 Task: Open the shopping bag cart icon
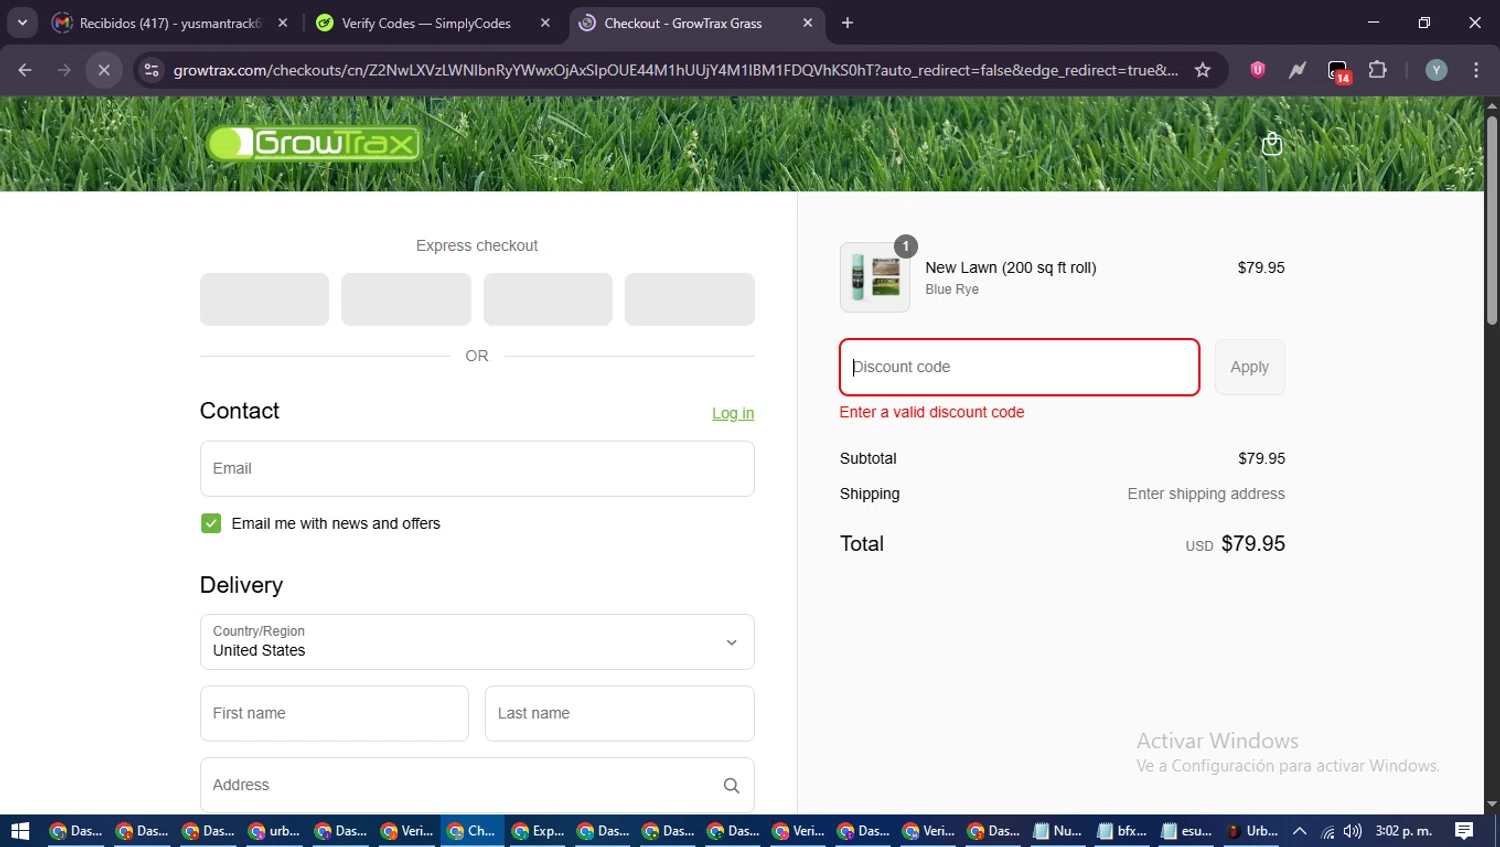(1271, 144)
